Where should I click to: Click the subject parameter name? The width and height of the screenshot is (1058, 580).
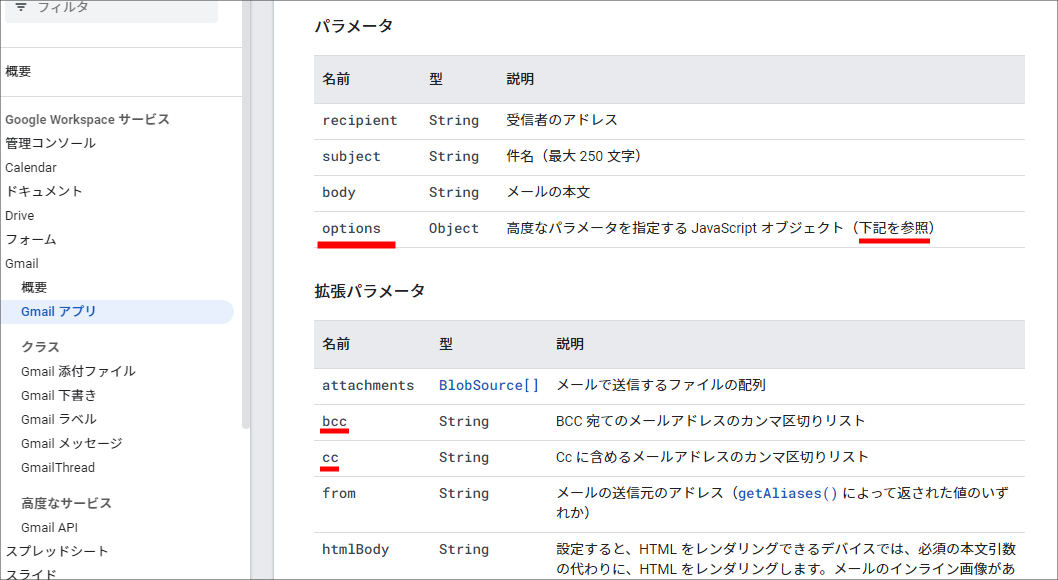pyautogui.click(x=351, y=156)
